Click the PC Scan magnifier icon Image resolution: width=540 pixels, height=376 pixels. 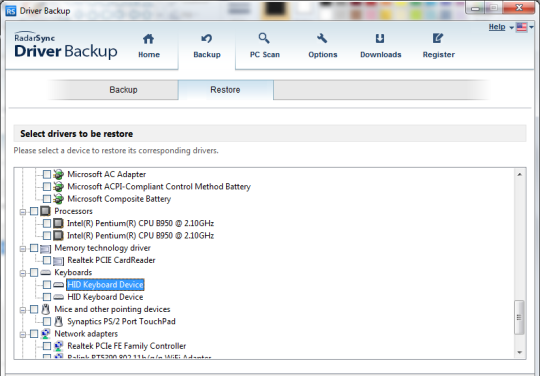point(264,38)
